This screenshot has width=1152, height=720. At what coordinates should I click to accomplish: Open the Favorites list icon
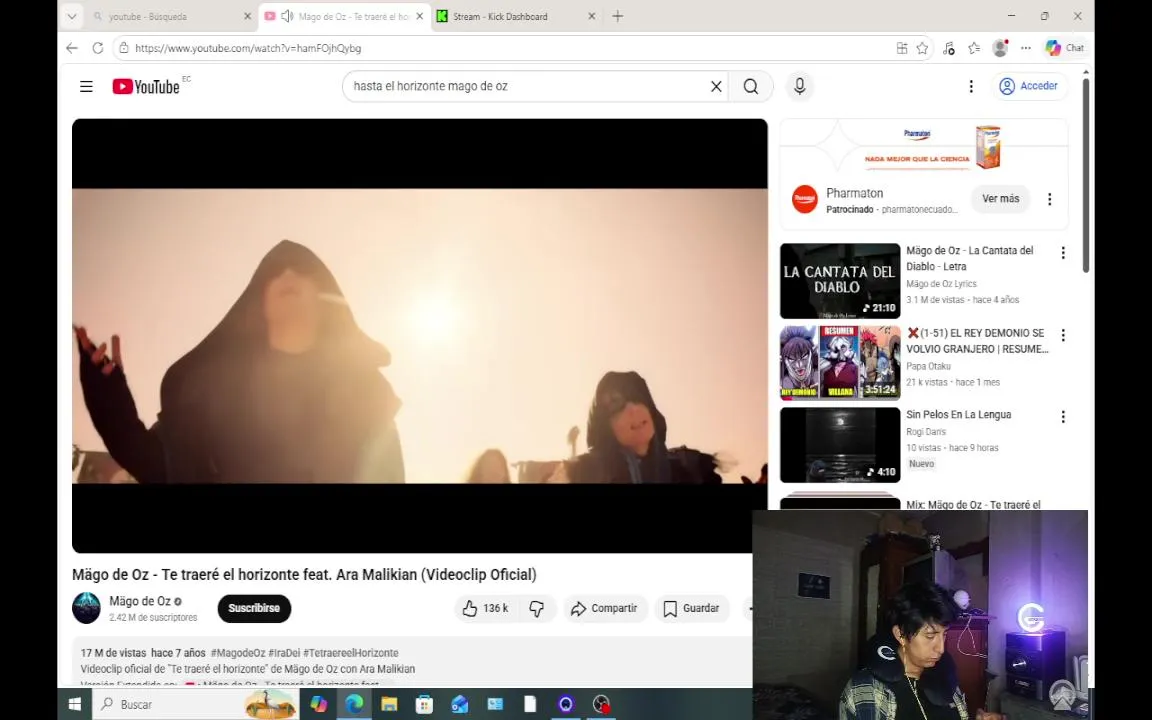coord(974,48)
